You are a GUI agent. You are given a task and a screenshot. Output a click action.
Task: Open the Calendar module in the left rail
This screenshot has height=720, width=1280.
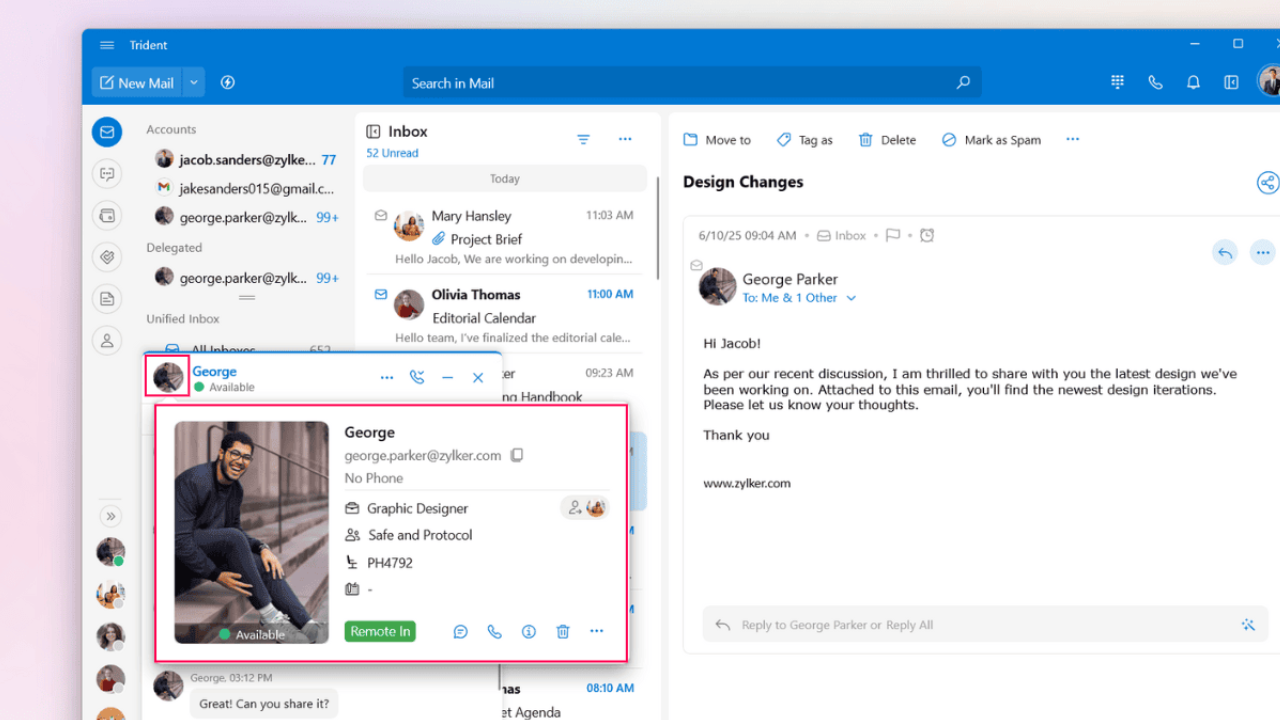tap(107, 215)
